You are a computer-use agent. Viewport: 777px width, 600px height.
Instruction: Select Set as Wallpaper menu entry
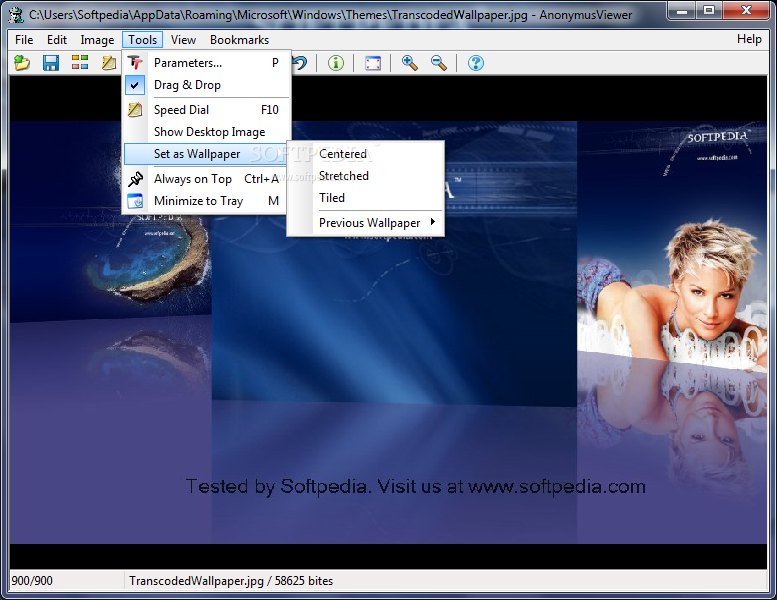pos(205,154)
